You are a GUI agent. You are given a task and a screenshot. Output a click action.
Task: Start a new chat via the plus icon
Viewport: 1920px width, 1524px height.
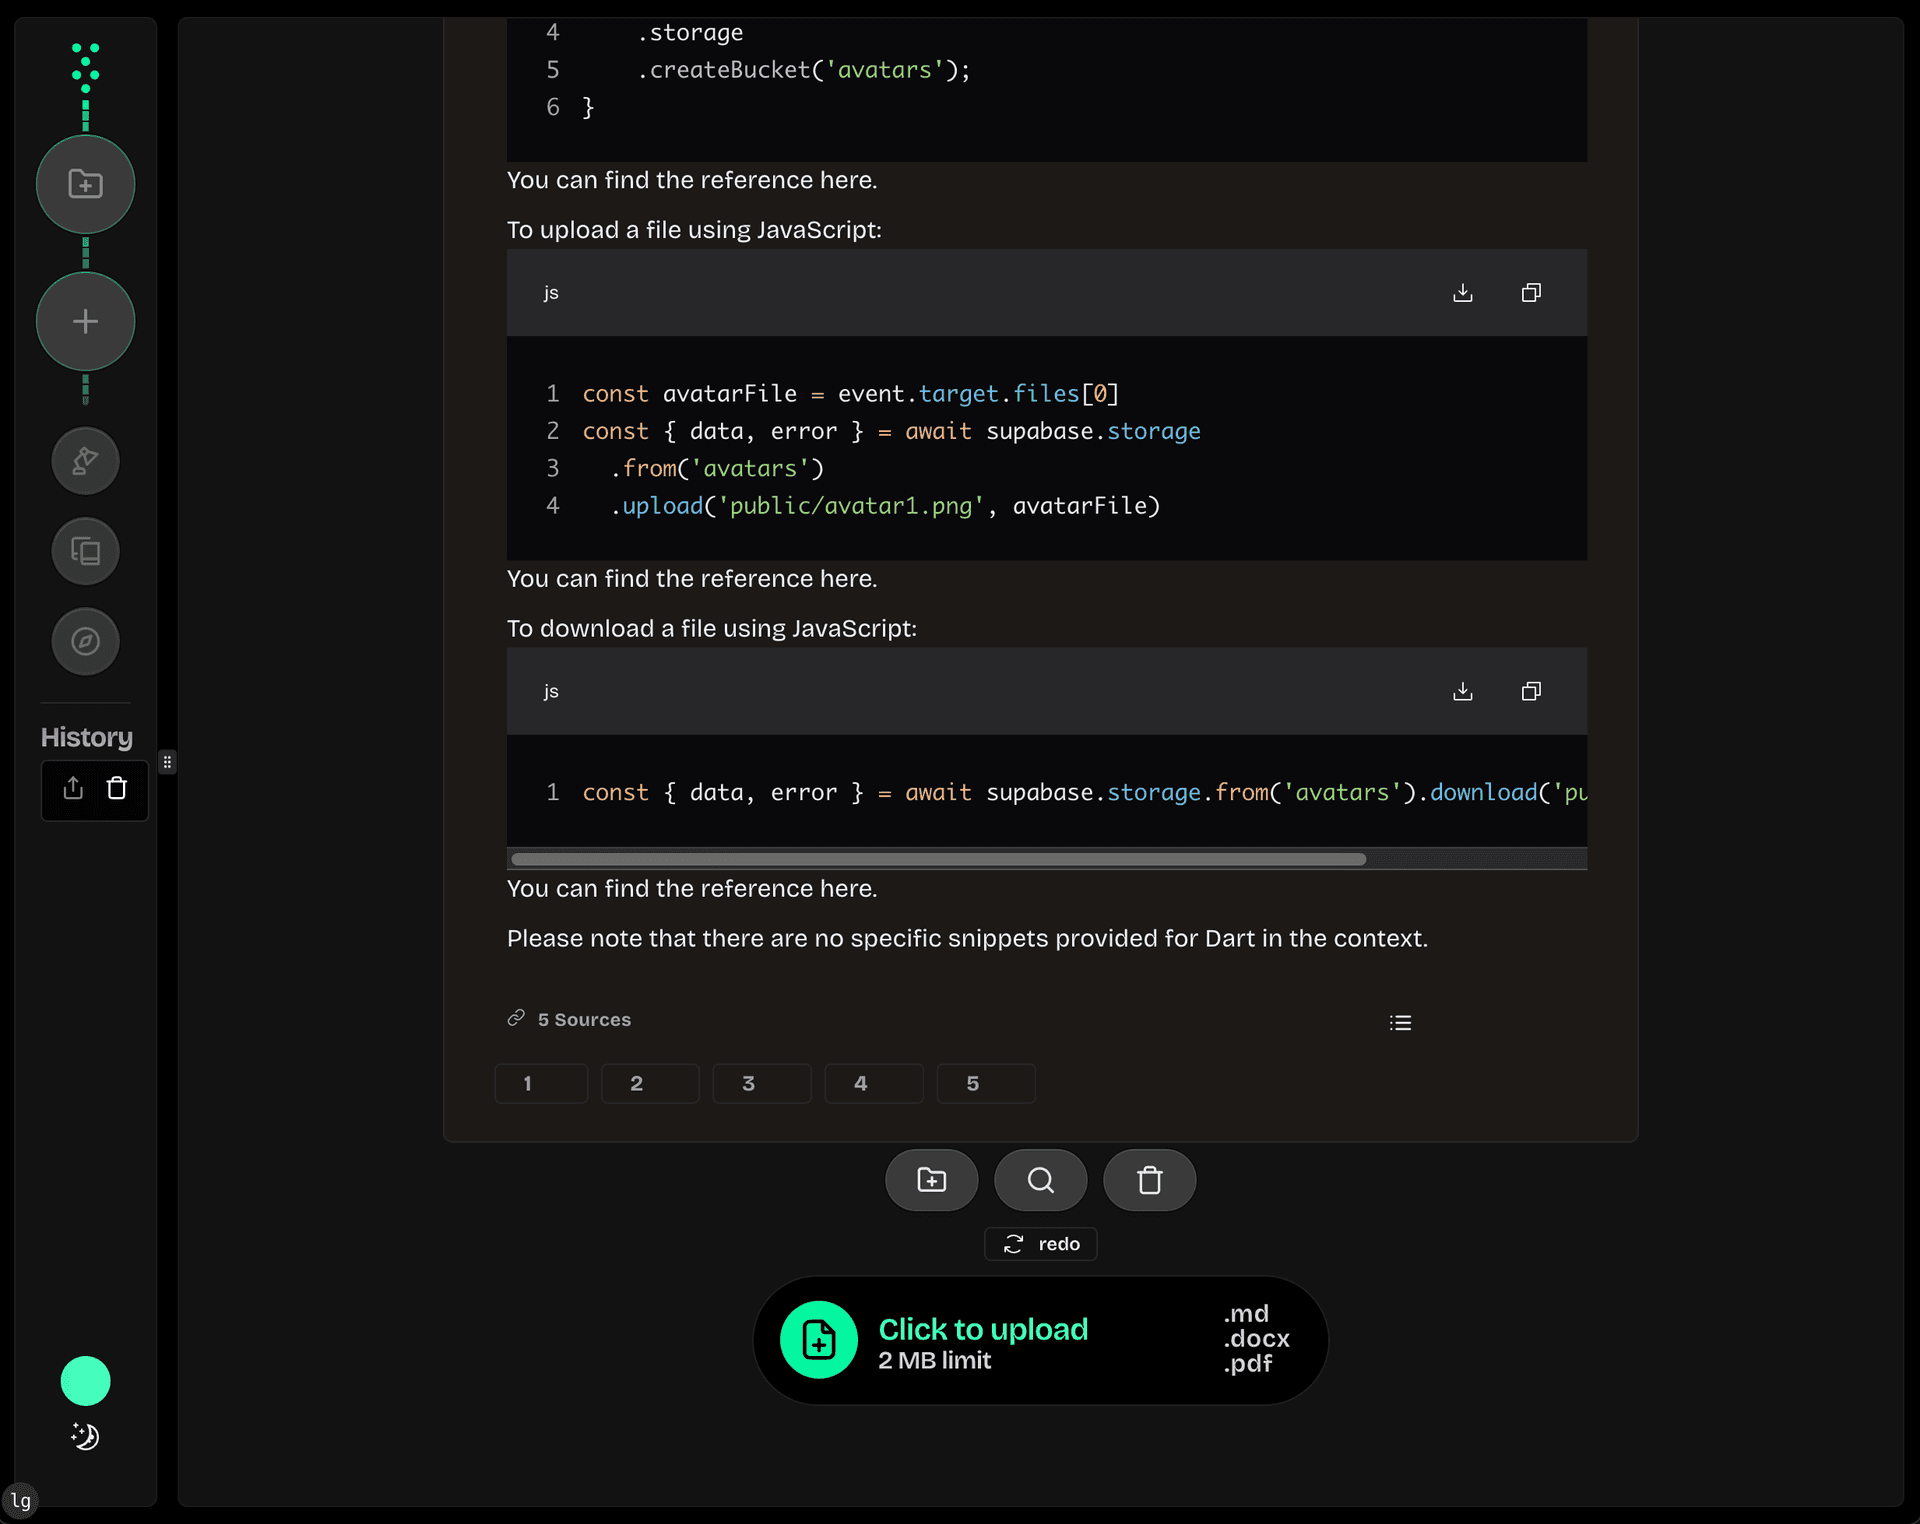tap(85, 321)
